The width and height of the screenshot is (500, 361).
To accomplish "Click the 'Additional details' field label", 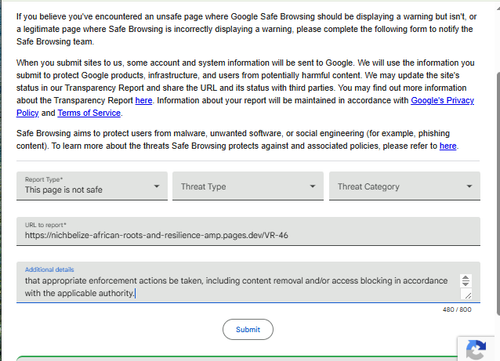I will tap(49, 269).
